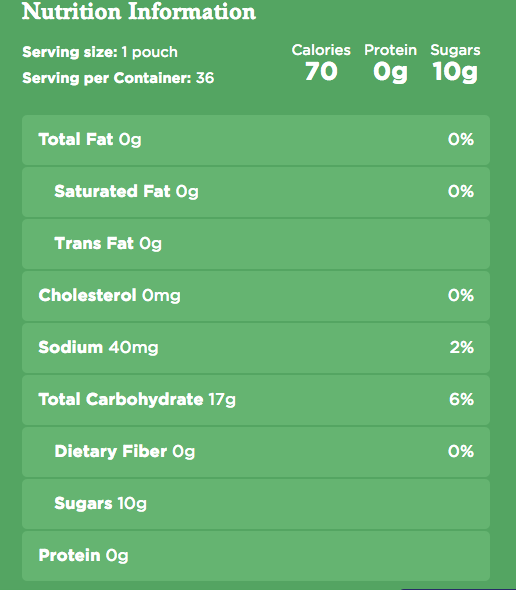
Task: Click the Calories 70 summary
Action: click(x=321, y=62)
